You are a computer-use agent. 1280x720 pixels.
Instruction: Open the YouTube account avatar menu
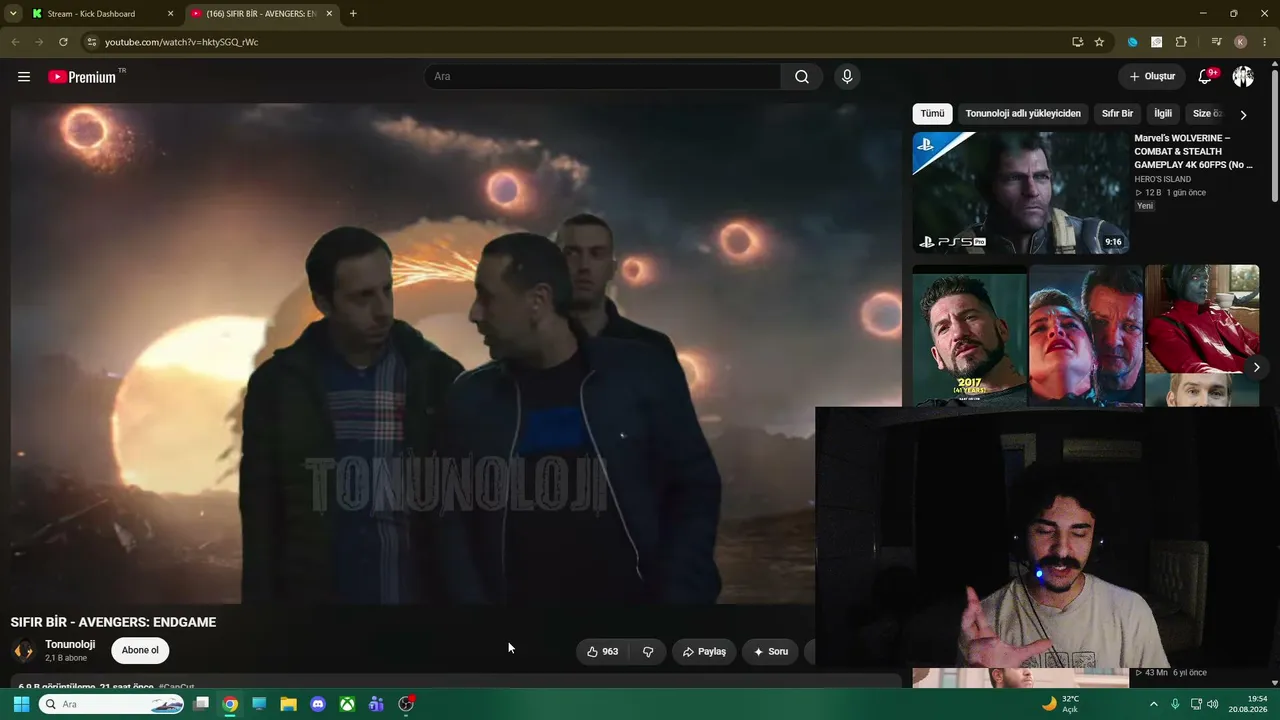click(x=1243, y=77)
